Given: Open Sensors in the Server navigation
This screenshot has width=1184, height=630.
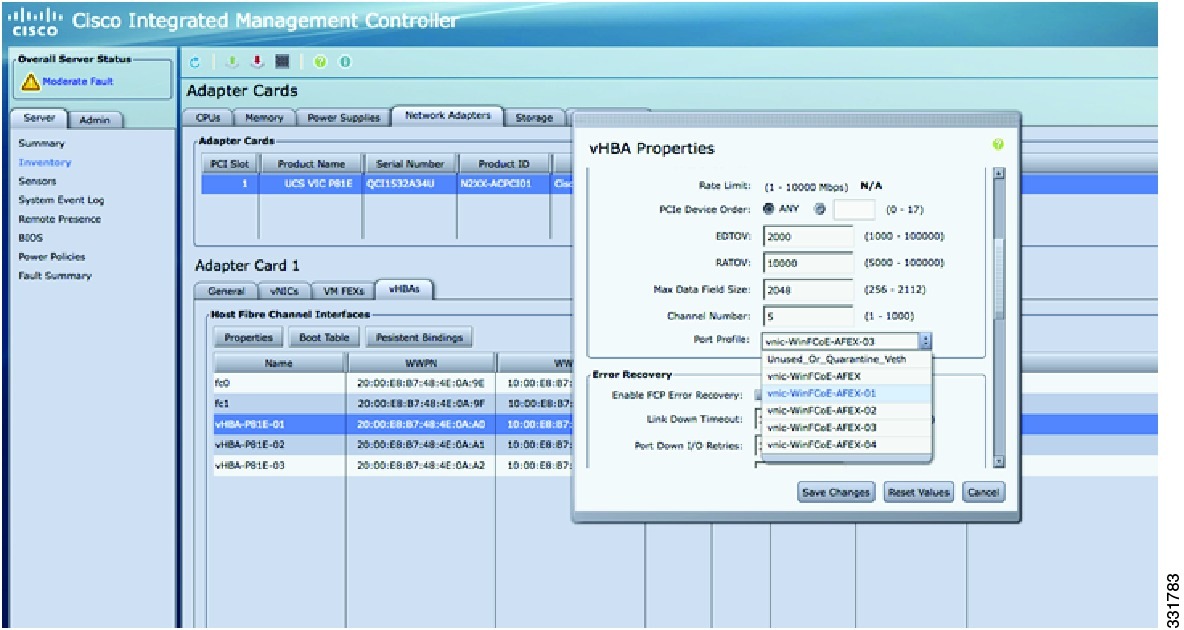Looking at the screenshot, I should click(x=38, y=181).
